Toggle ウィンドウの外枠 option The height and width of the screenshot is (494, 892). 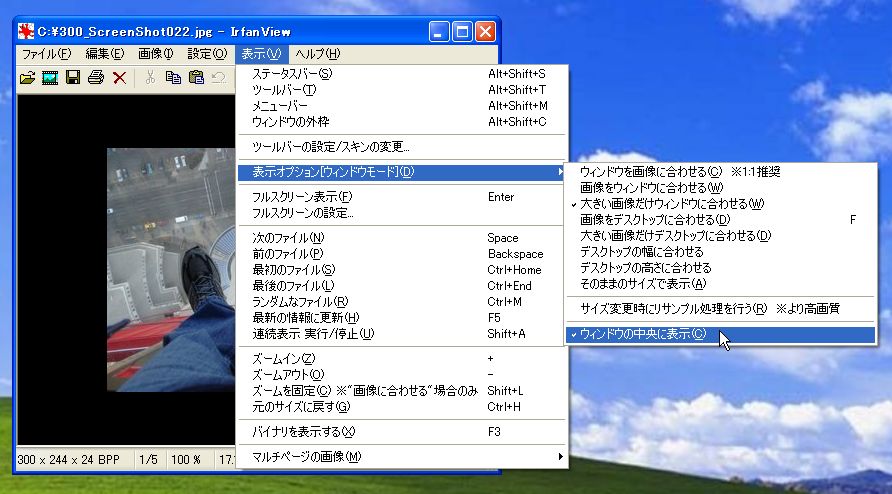(x=402, y=122)
